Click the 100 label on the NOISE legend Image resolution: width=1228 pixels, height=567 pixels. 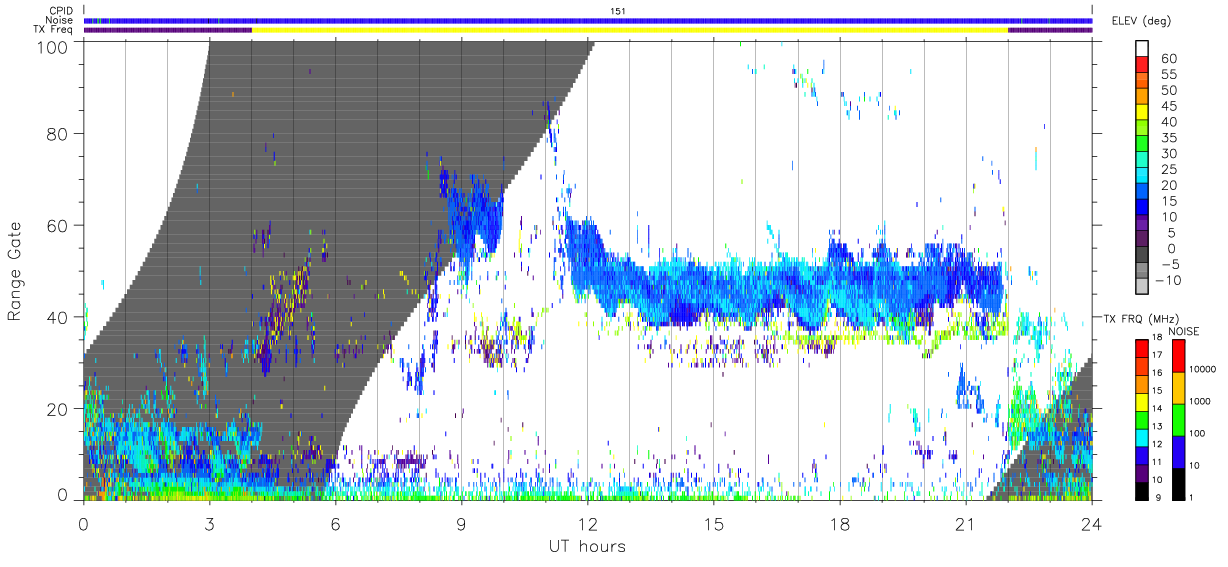(1198, 433)
